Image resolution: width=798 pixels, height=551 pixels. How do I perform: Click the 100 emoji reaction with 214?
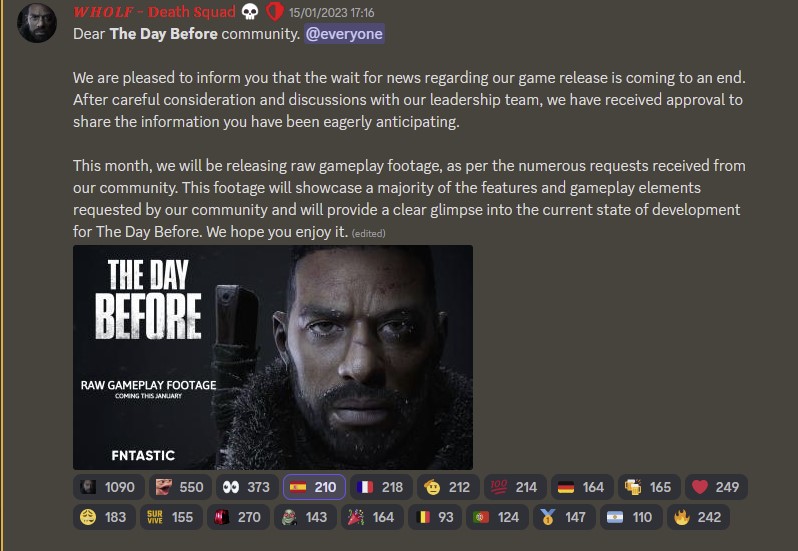coord(515,487)
